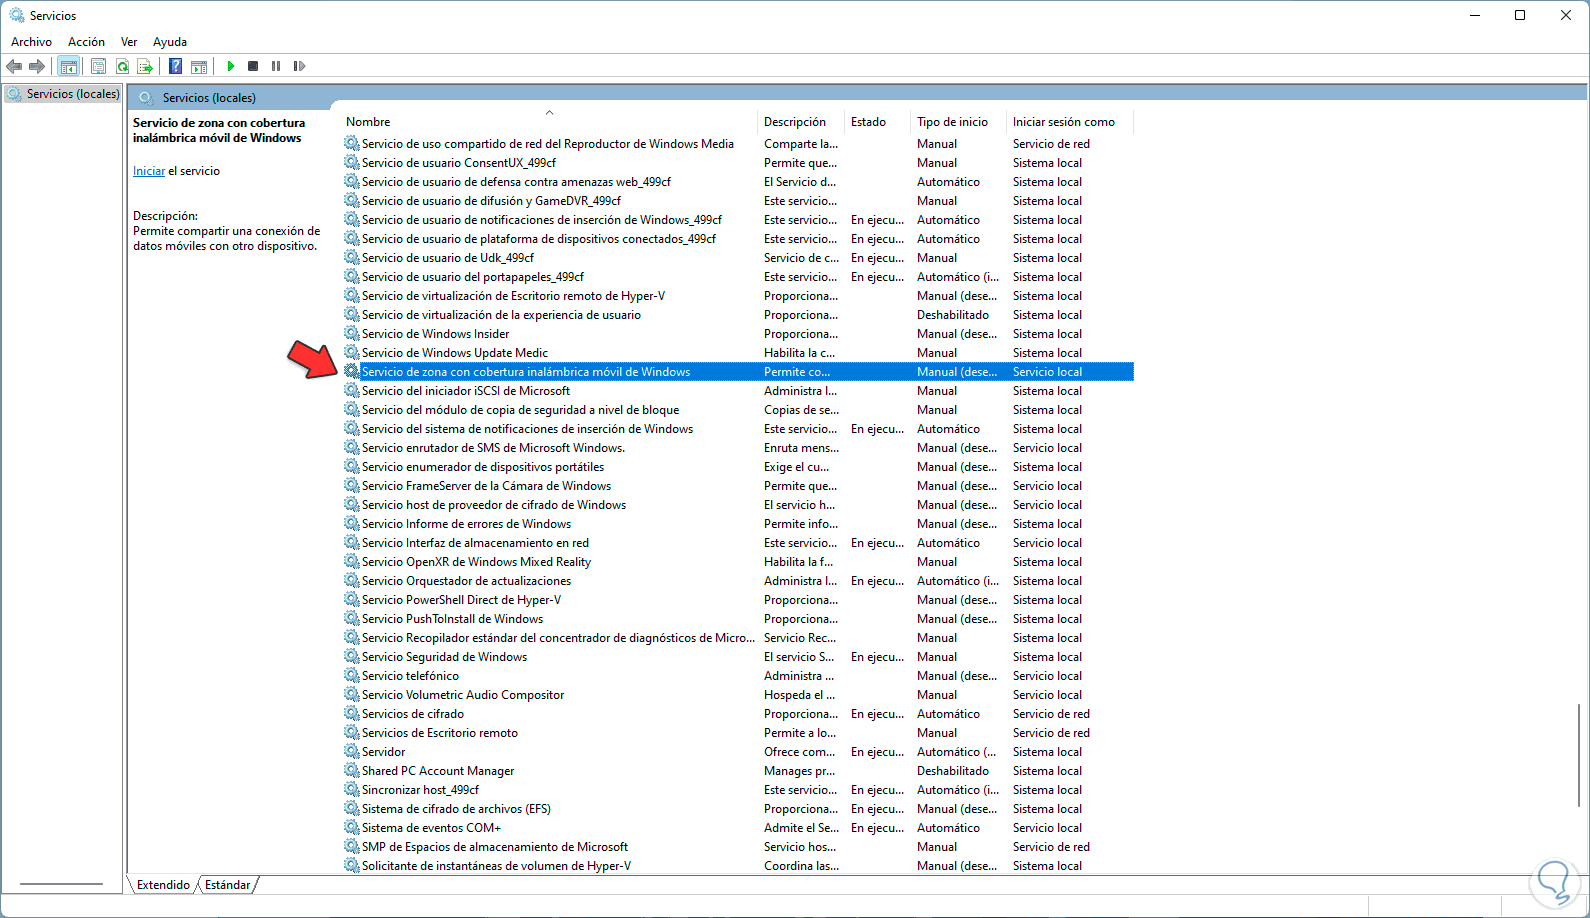1590x918 pixels.
Task: Click gear icon of Servicio FrameServer de la Cámara
Action: (352, 486)
